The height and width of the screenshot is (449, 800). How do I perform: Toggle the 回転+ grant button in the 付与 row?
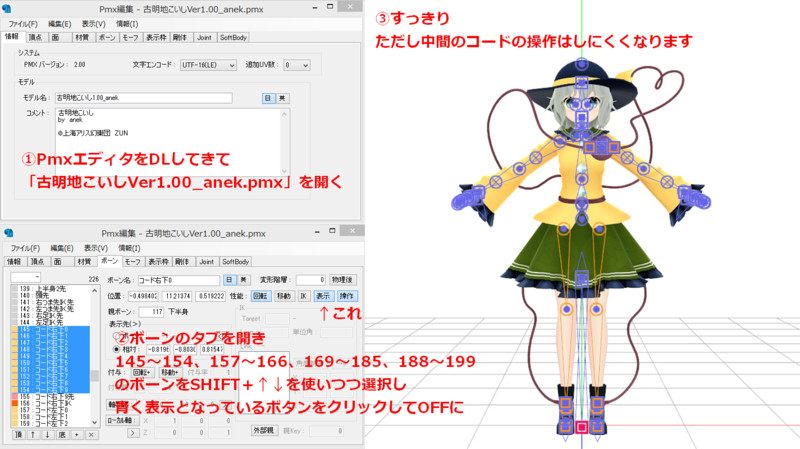click(141, 372)
